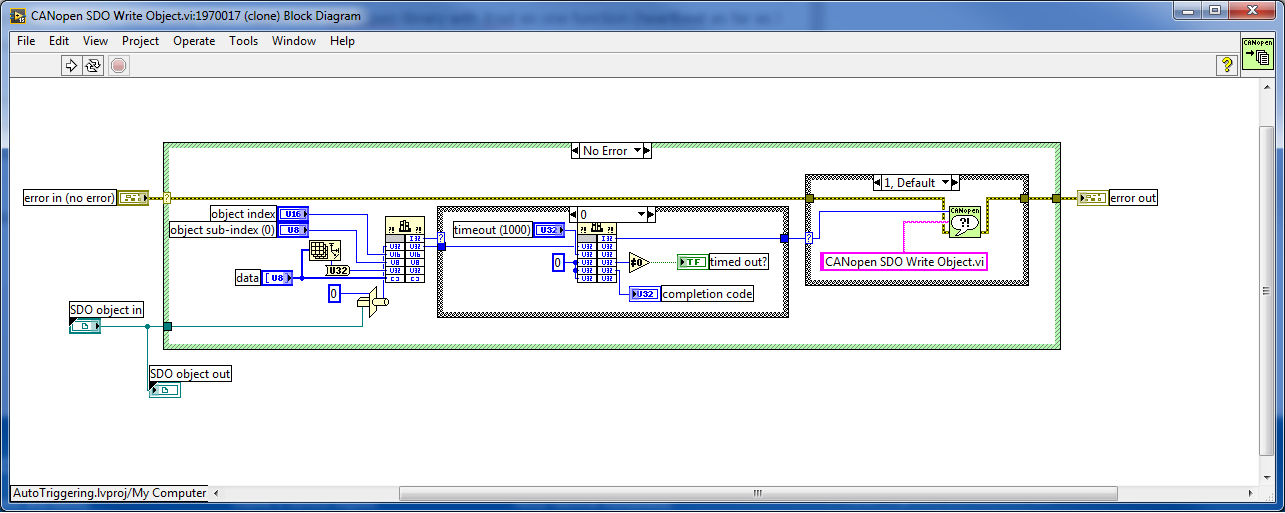
Task: Select the object index U16 terminal
Action: coord(293,213)
